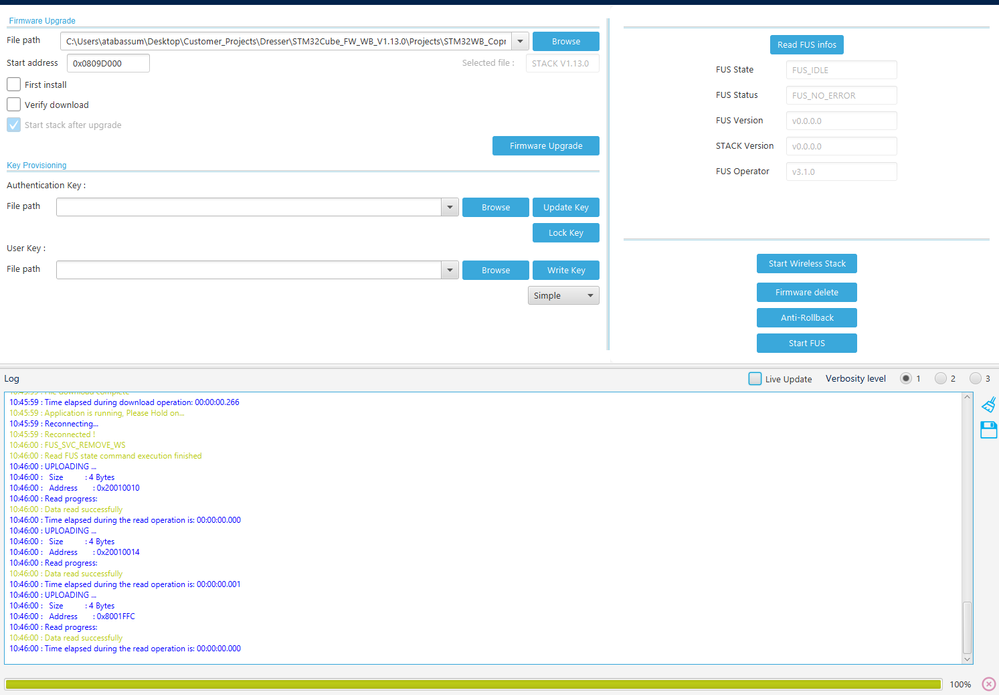The width and height of the screenshot is (999, 695).
Task: Browse for Authentication Key file
Action: point(495,207)
